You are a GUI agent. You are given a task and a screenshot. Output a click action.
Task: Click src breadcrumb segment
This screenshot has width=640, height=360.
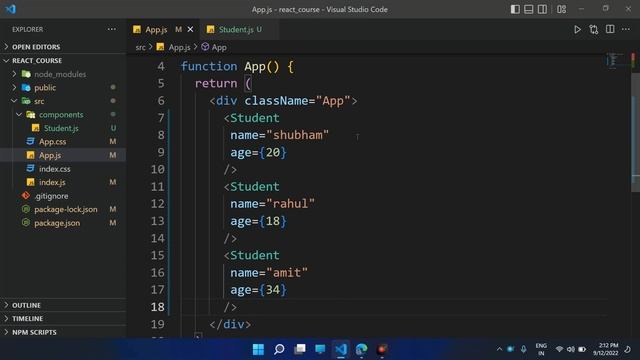(x=140, y=47)
